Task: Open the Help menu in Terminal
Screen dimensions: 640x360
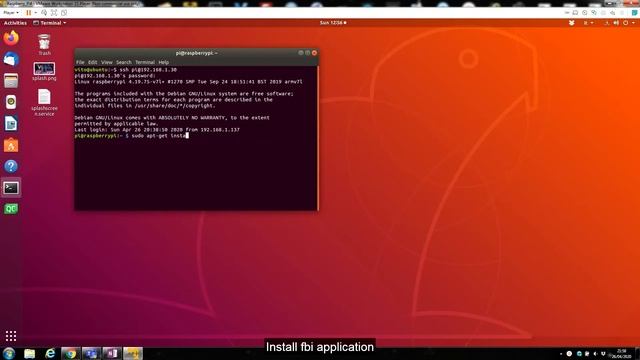Action: (164, 62)
